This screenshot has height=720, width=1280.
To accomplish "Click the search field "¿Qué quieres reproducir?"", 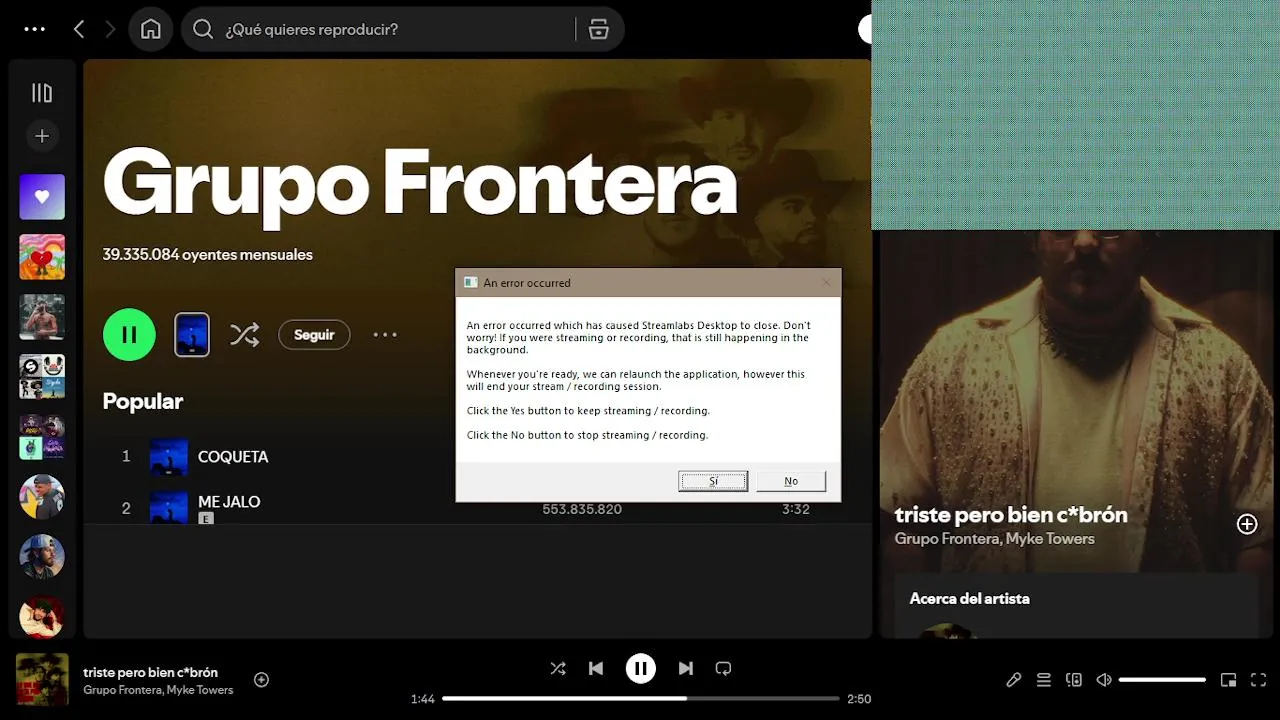I will pyautogui.click(x=380, y=29).
